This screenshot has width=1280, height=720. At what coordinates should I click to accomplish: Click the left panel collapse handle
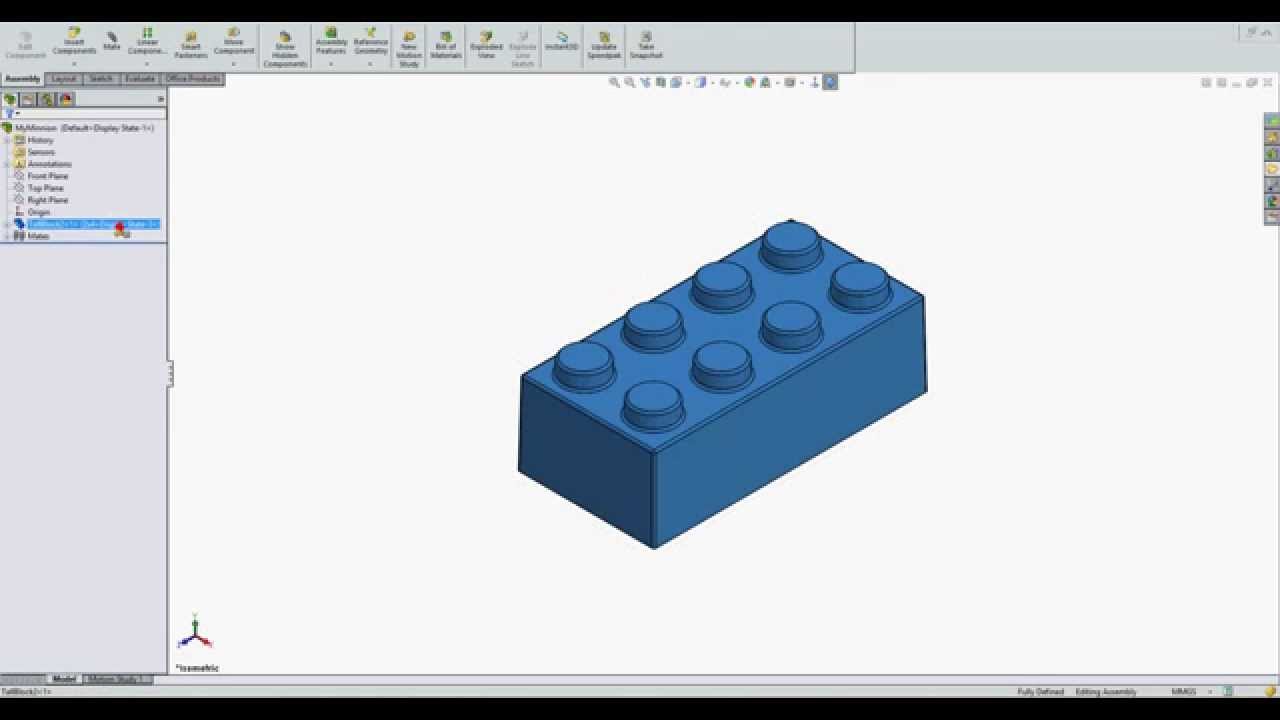click(170, 373)
